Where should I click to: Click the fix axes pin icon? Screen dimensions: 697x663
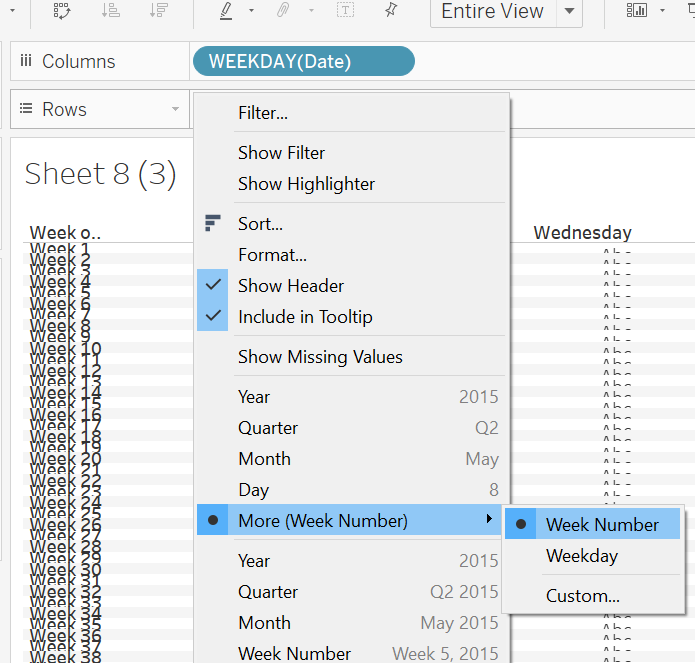click(x=391, y=10)
